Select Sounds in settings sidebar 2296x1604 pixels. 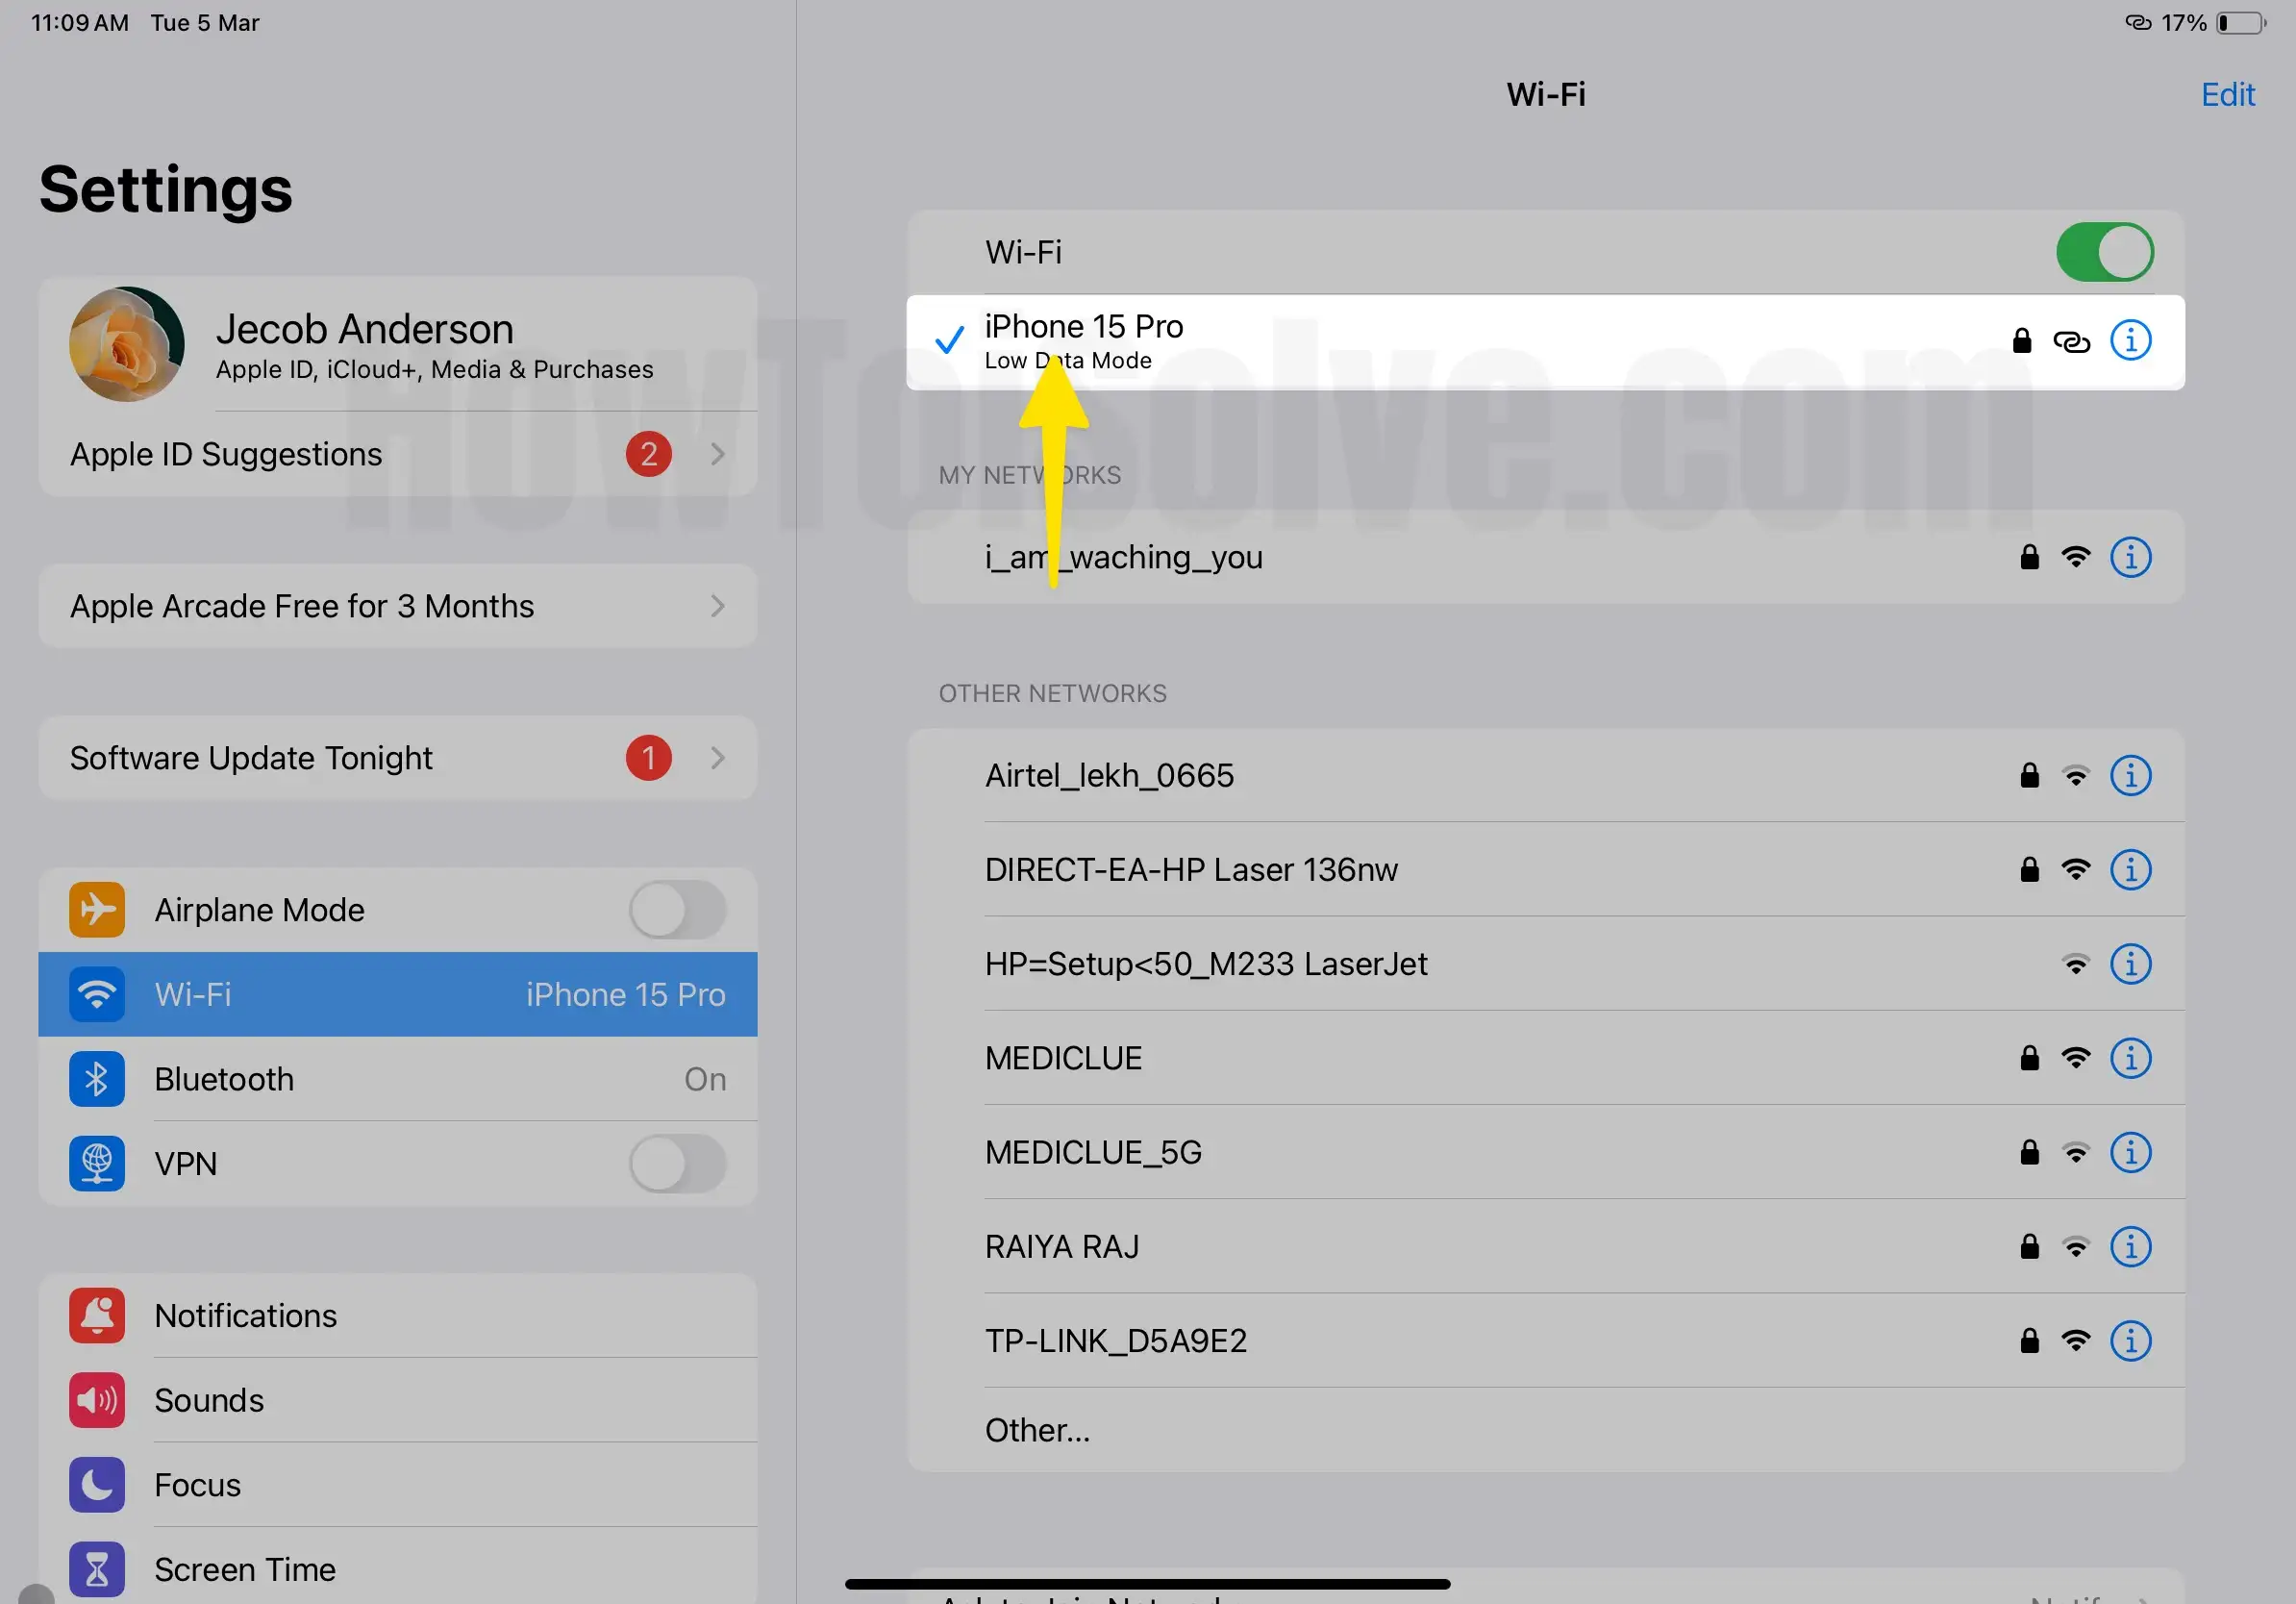click(x=209, y=1400)
